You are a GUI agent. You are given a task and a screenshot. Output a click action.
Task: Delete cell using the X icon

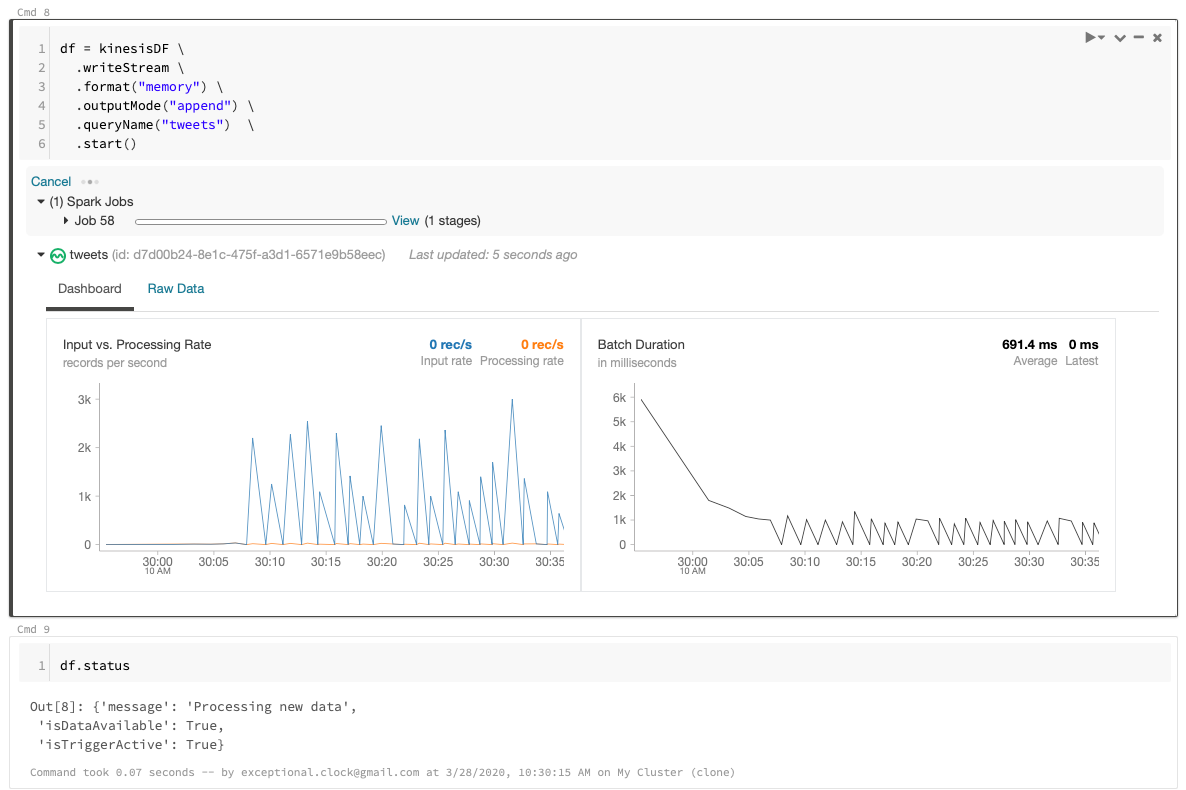click(1157, 38)
